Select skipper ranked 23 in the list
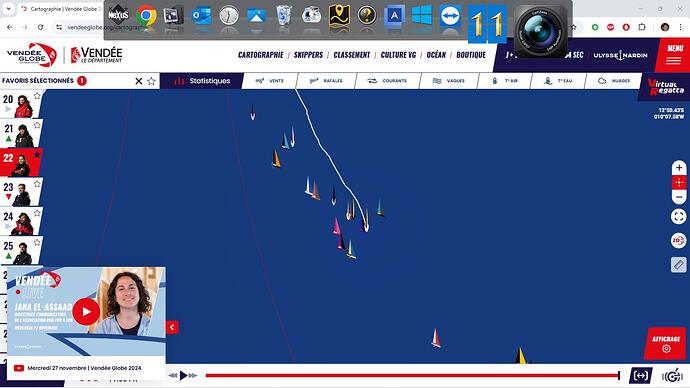 click(x=21, y=192)
